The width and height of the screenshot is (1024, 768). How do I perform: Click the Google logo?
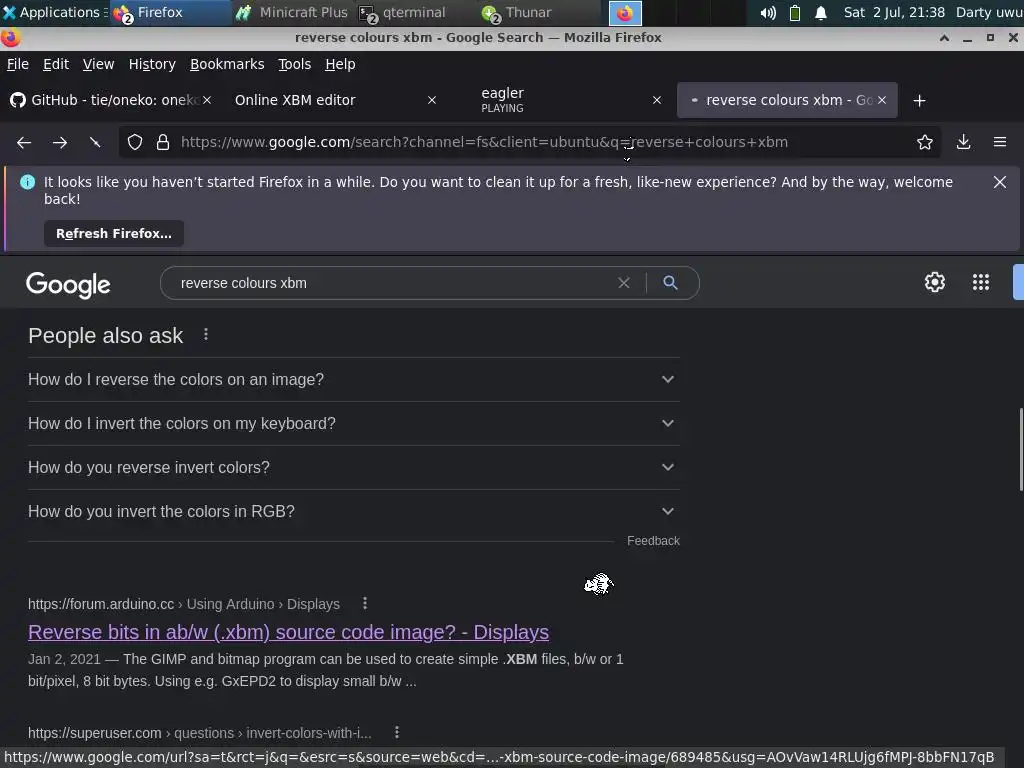[68, 285]
